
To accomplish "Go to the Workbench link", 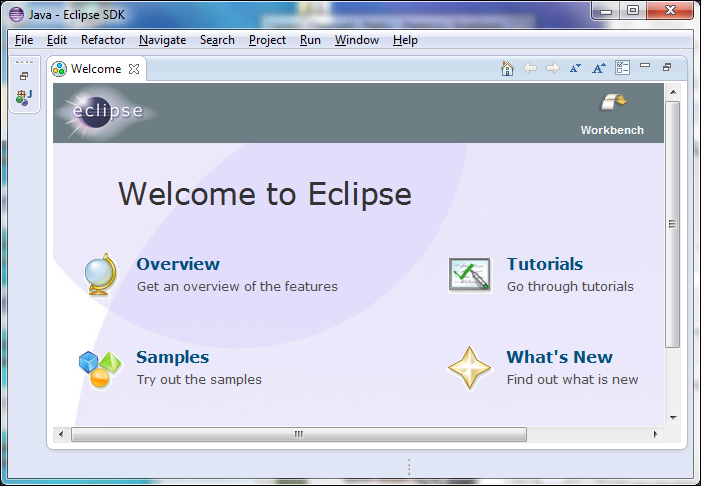I will point(612,130).
